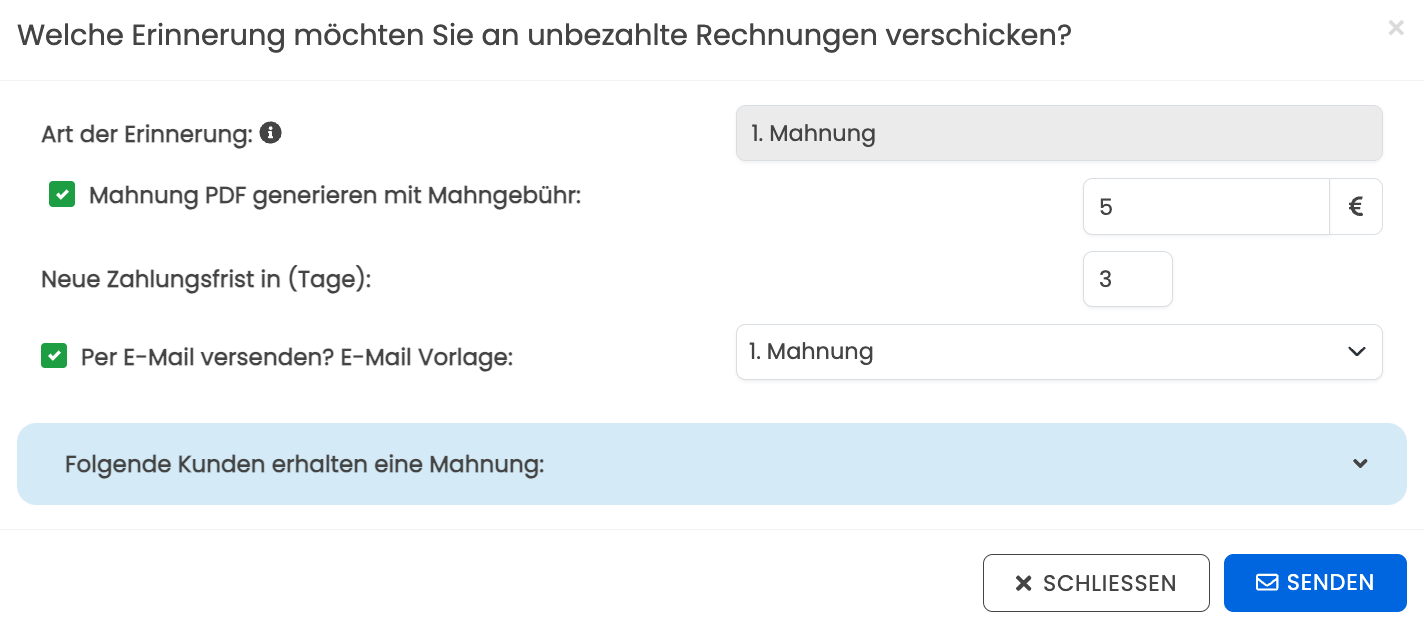Dismiss the dialog with the top-right X
Image resolution: width=1424 pixels, height=630 pixels.
point(1396,28)
